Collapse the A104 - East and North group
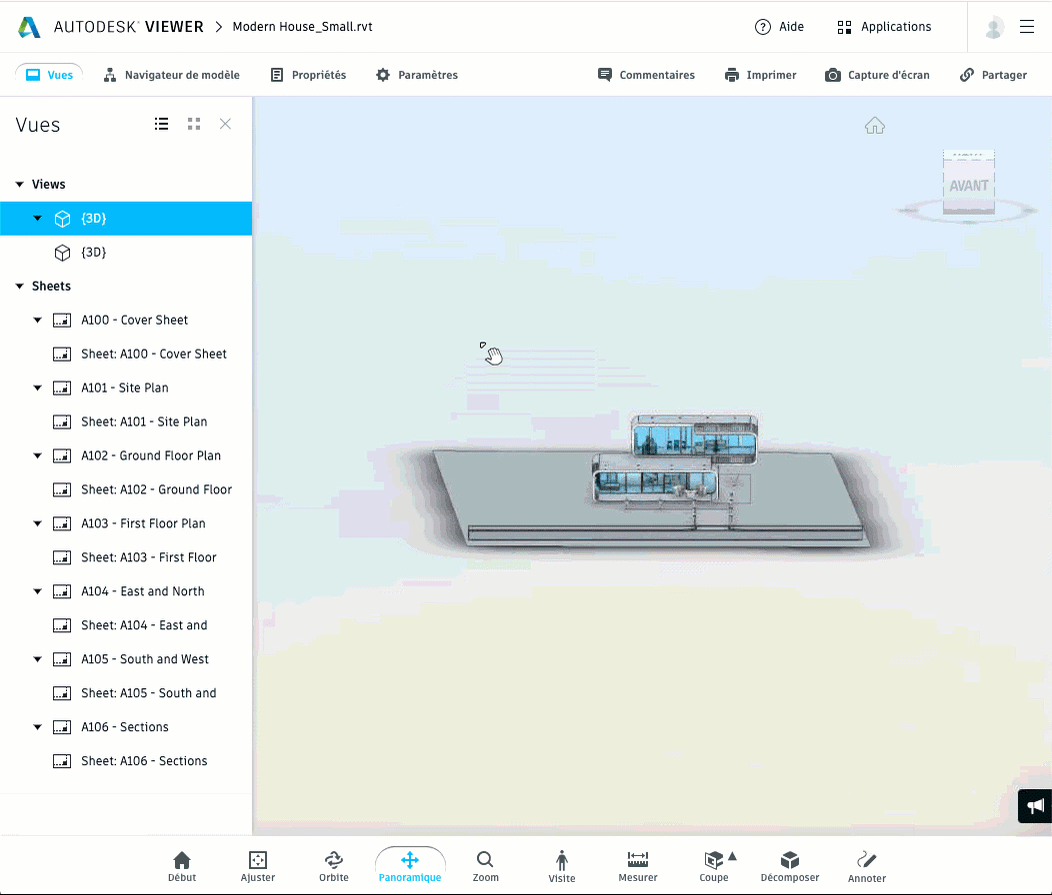Screen dimensions: 1052x895 (38, 592)
